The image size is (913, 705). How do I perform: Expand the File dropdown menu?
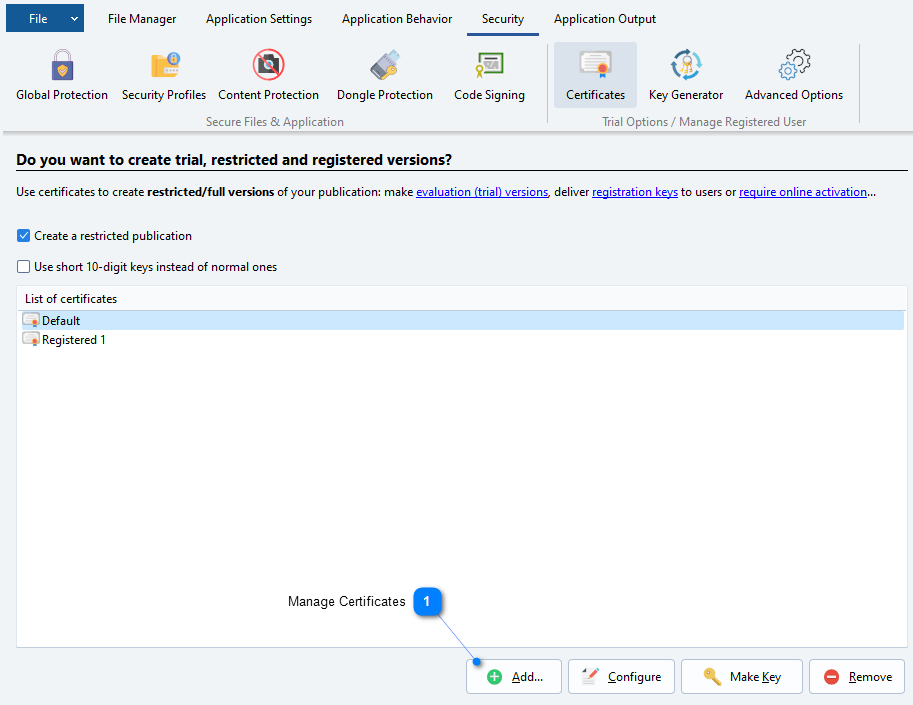point(74,19)
